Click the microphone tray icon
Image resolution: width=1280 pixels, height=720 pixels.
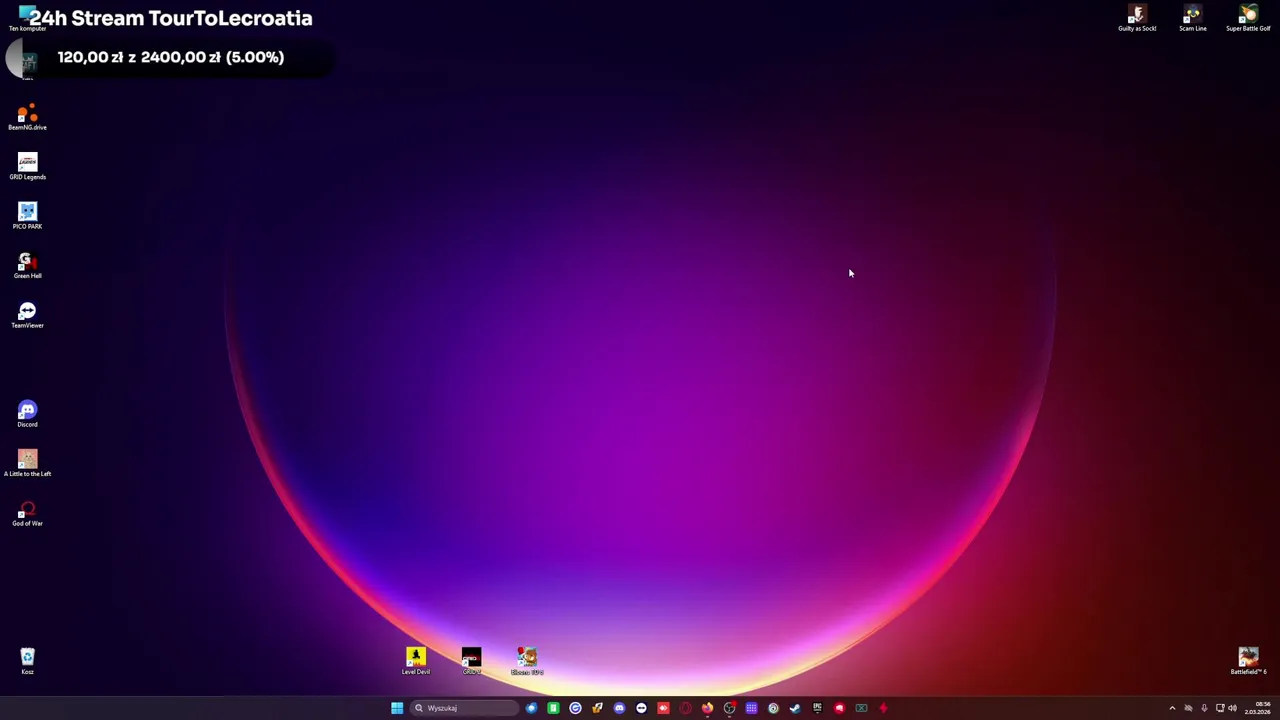point(1204,708)
